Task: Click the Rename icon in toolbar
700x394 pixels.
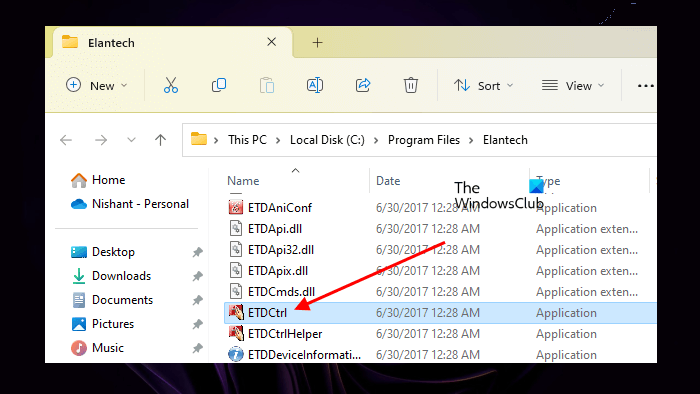Action: tap(315, 85)
